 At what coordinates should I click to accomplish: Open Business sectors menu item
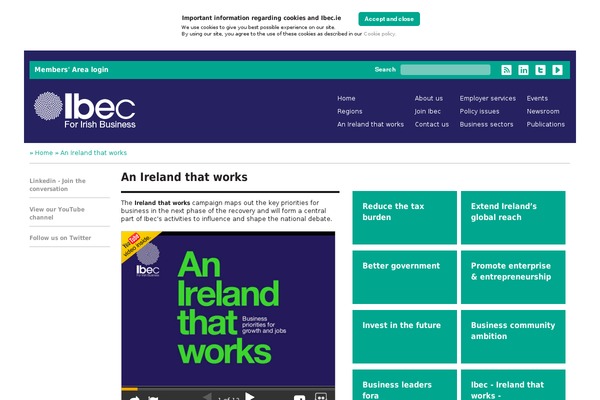tap(486, 124)
